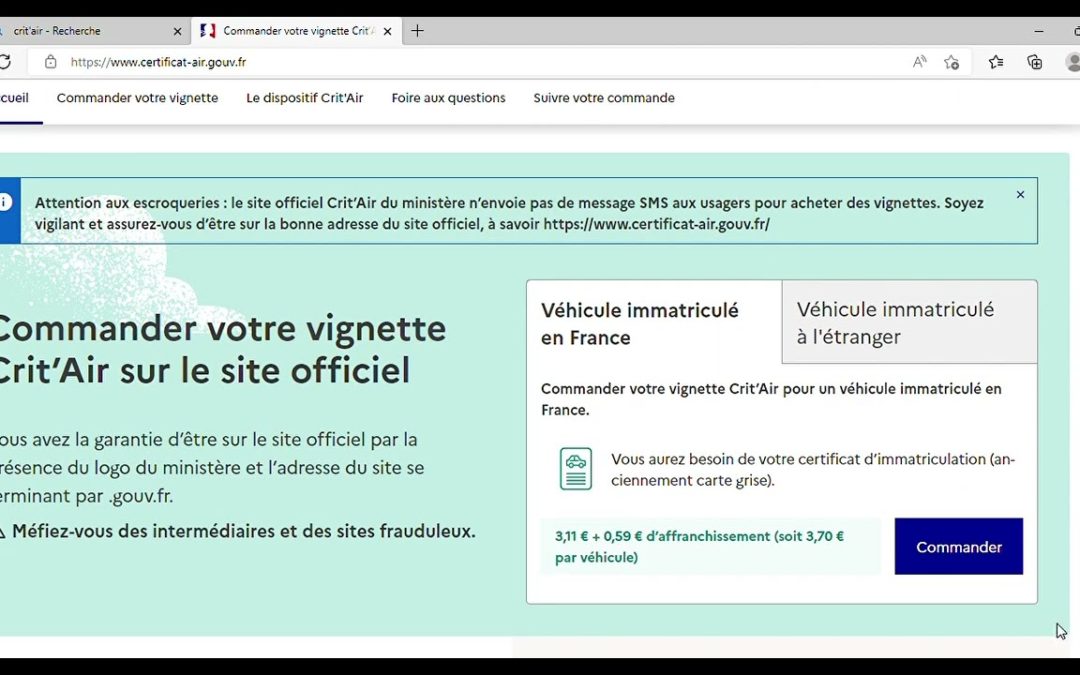Click the registration certificate document icon
Screen dimensions: 1080x675
tap(576, 468)
